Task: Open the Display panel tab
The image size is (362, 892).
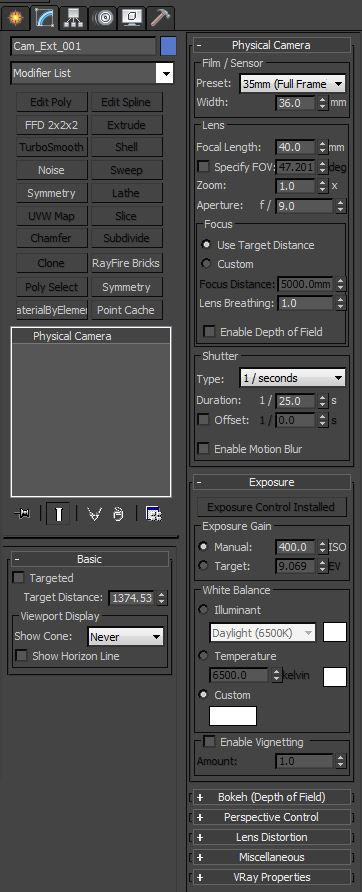Action: pyautogui.click(x=132, y=18)
